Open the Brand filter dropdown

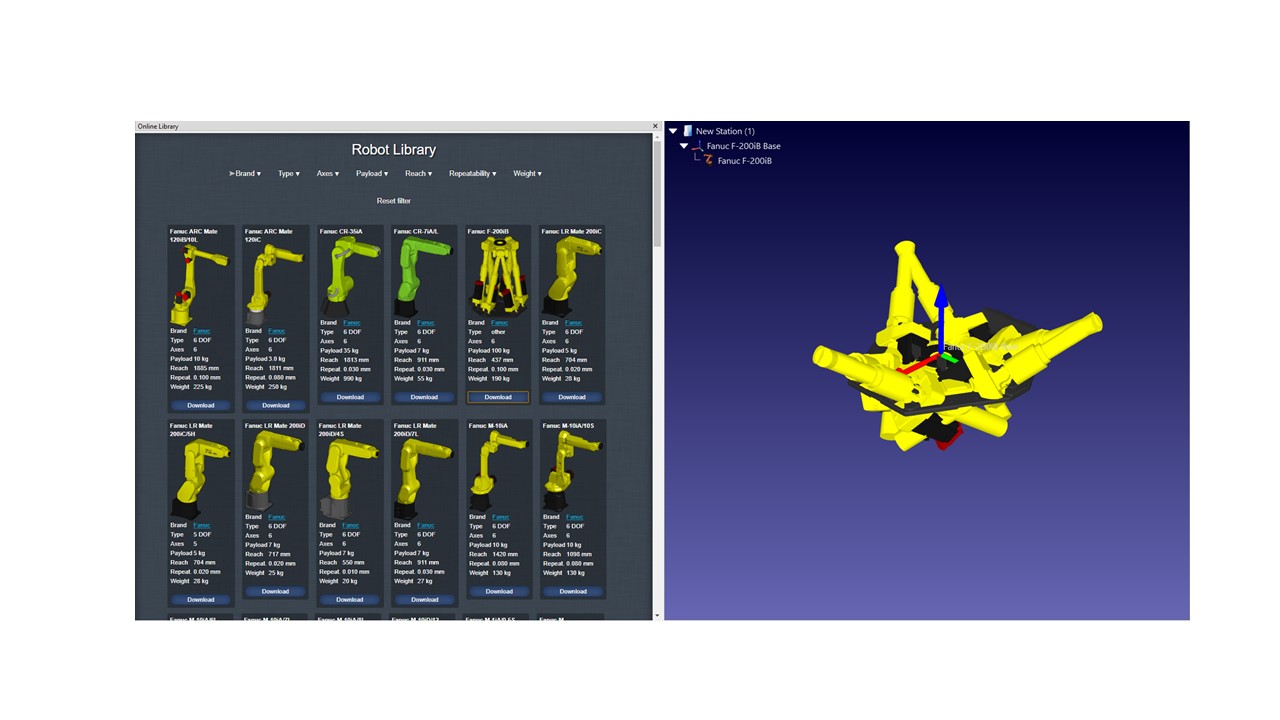[x=245, y=173]
